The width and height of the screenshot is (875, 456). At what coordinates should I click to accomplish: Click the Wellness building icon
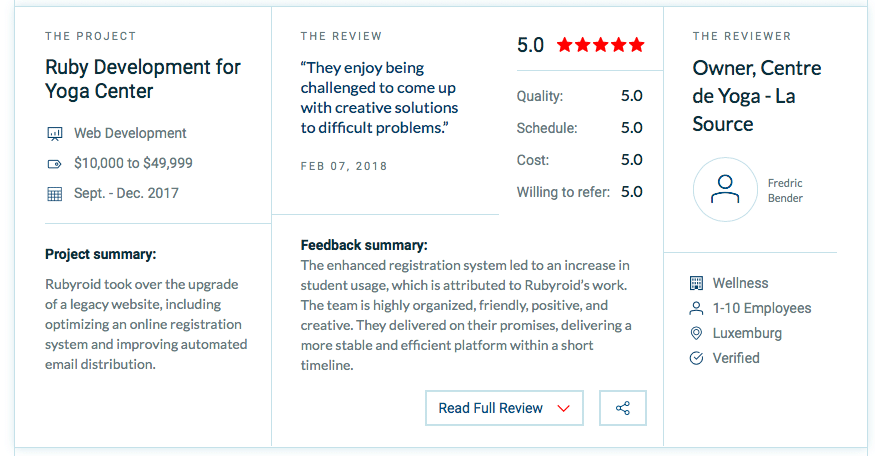(x=697, y=283)
